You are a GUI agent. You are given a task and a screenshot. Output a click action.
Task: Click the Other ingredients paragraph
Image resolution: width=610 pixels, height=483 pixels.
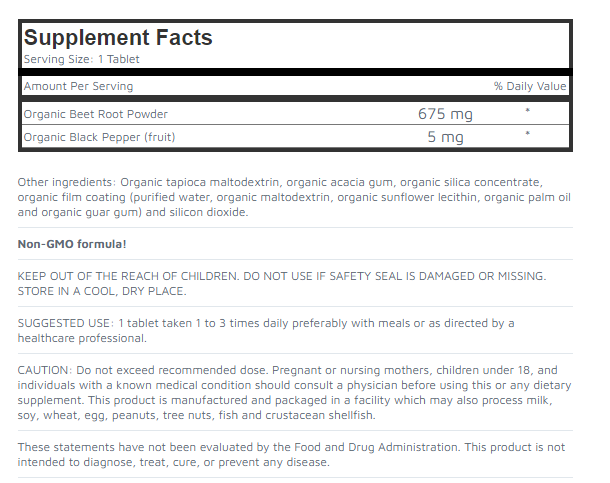[x=294, y=197]
